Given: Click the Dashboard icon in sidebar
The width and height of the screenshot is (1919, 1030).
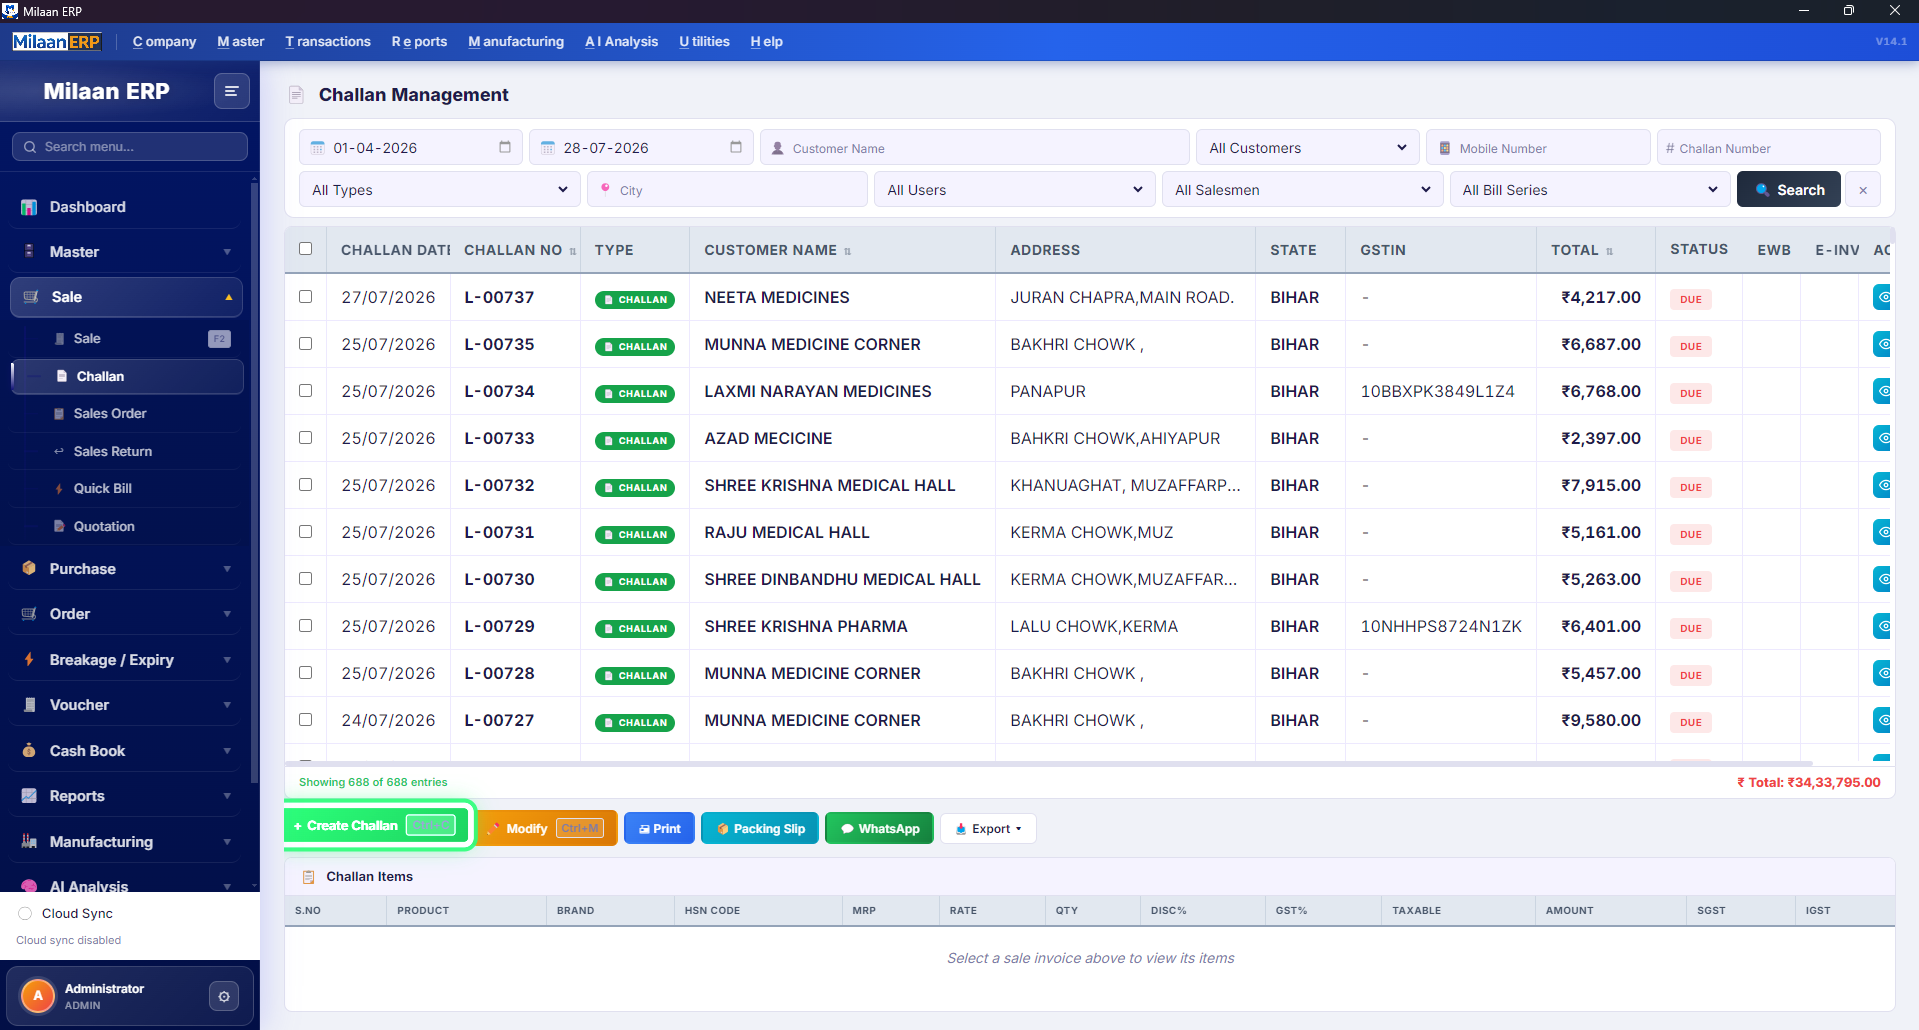Looking at the screenshot, I should click(29, 207).
